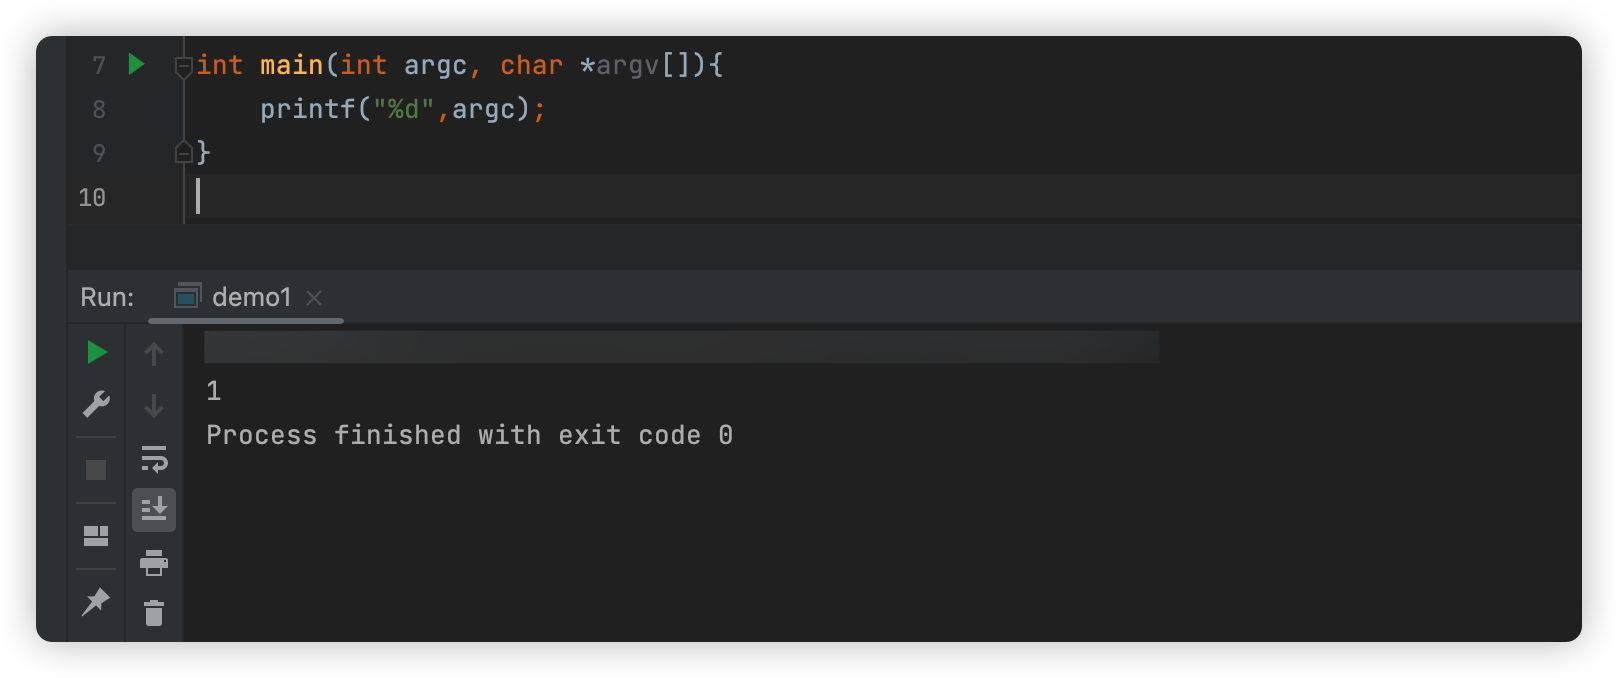Click line number 10 in the gutter
The width and height of the screenshot is (1618, 678).
pos(92,198)
